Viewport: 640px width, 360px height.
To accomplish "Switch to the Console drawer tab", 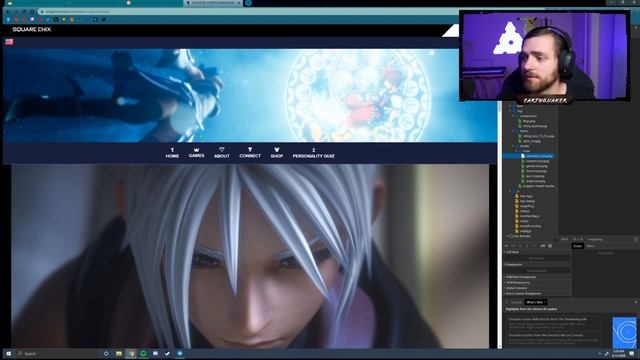I will 516,302.
